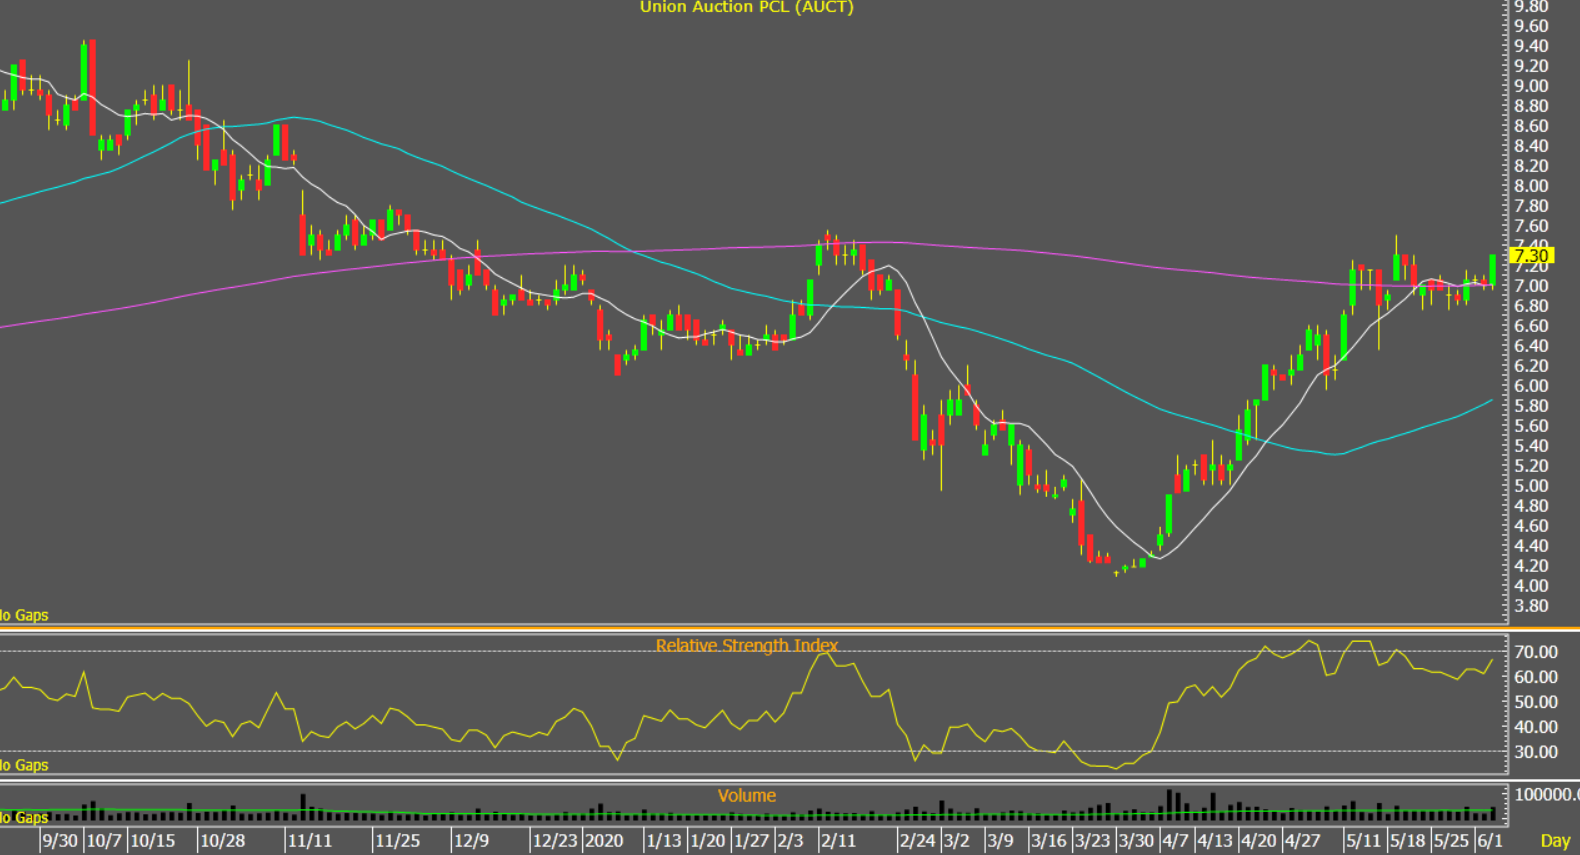Viewport: 1580px width, 855px height.
Task: Click the highlighted 7.30 current price tag
Action: (1531, 256)
